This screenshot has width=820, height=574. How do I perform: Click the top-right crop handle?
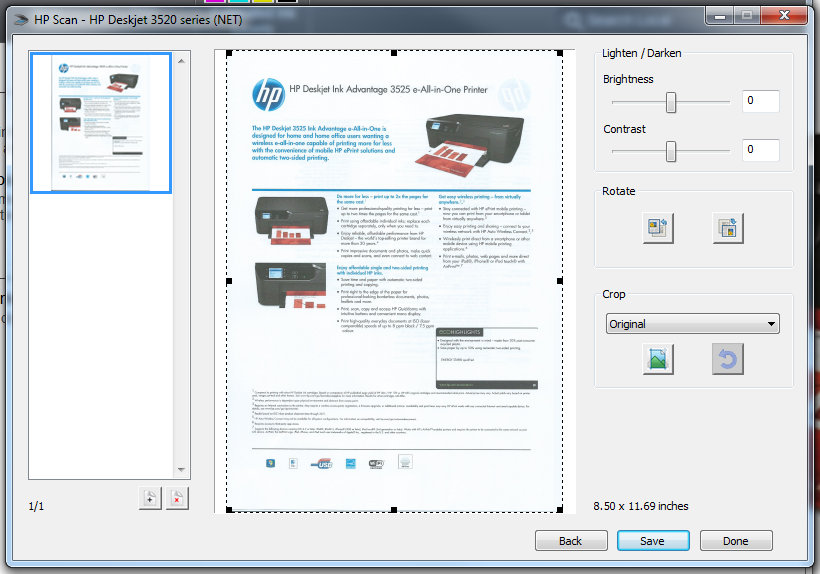coord(560,53)
